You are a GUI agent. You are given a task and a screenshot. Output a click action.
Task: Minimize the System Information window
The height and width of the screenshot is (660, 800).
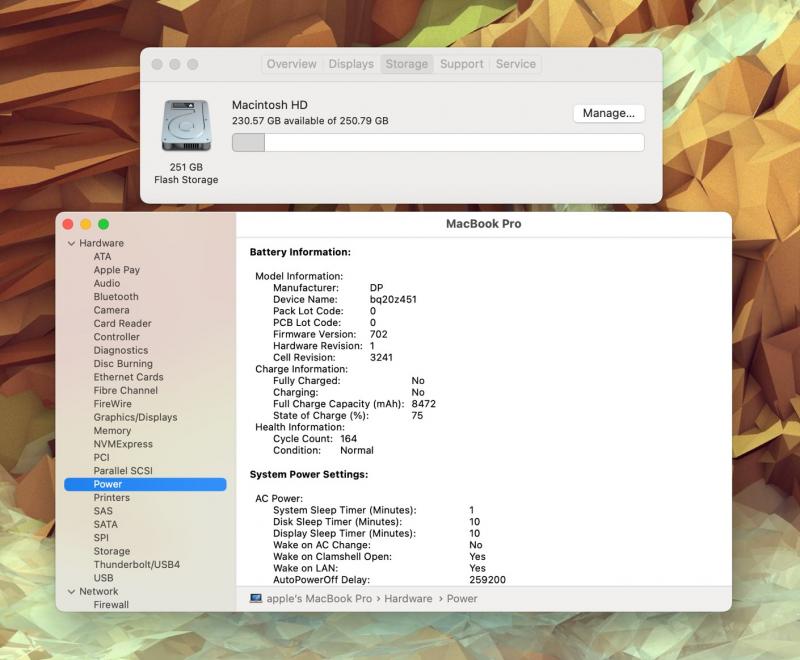click(86, 224)
